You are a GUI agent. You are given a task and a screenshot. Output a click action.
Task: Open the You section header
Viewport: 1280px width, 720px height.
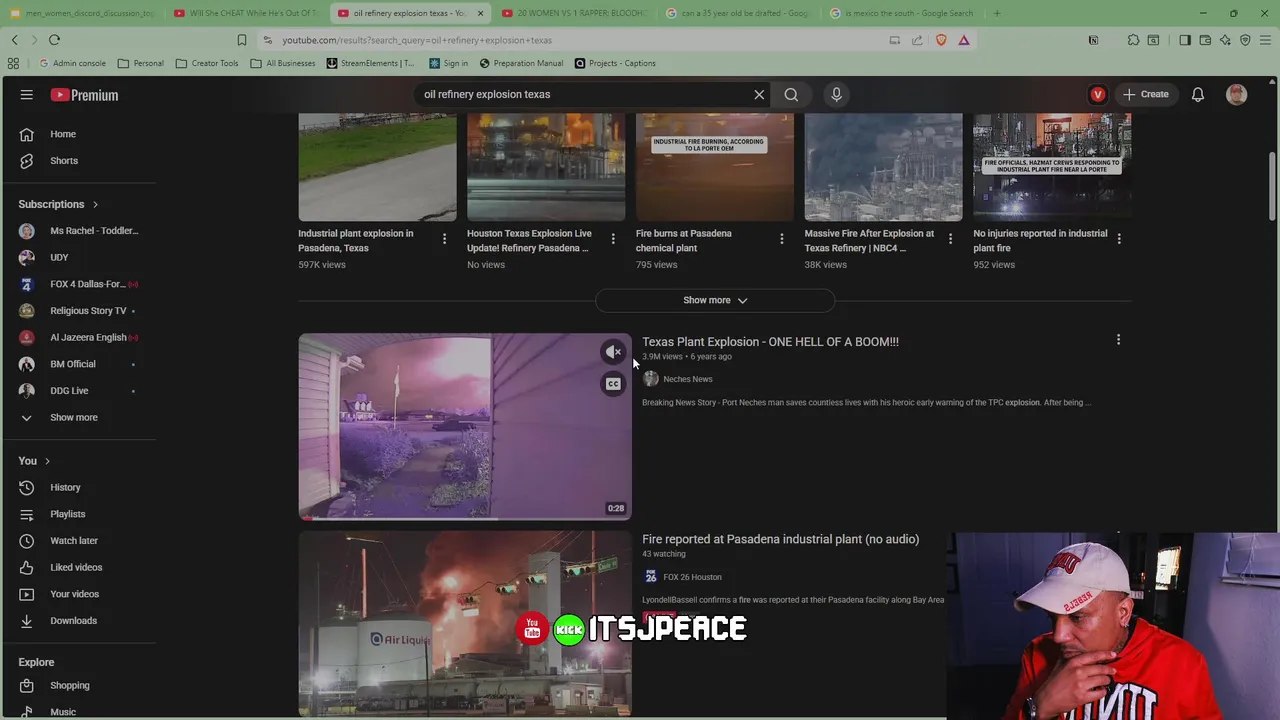coord(34,461)
